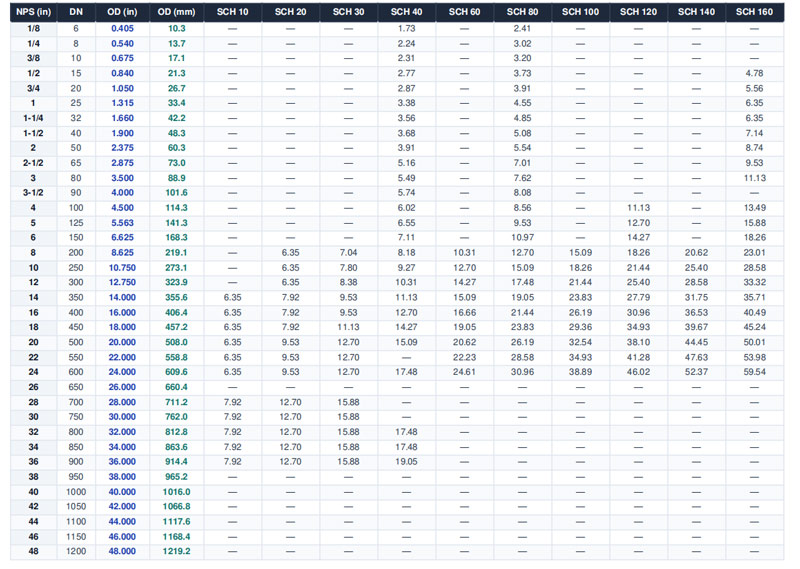Screen dimensions: 800x569
Task: Select the SCH 30 column header
Action: point(348,12)
